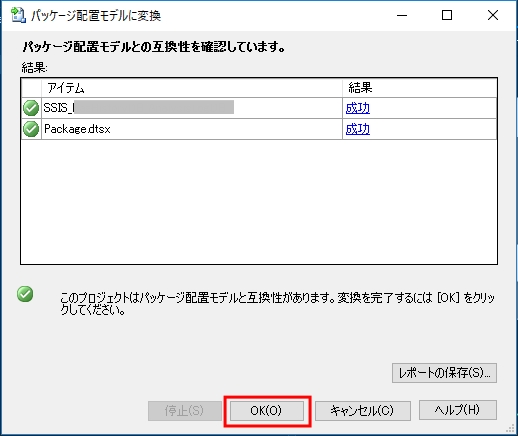Click green check icon beside SSIS_ row

tap(31, 108)
